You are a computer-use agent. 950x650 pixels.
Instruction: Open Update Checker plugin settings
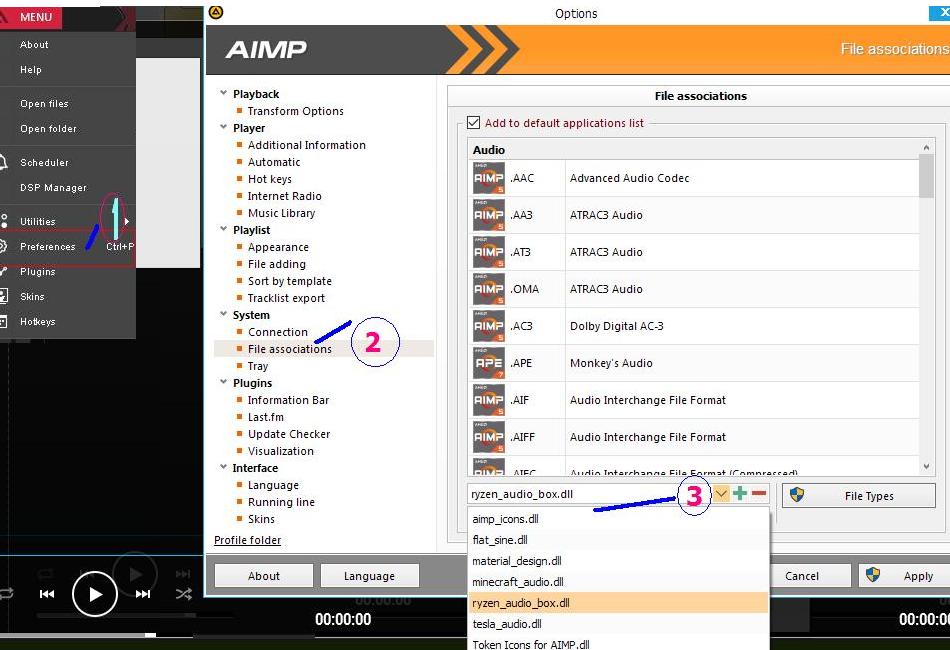pos(289,434)
